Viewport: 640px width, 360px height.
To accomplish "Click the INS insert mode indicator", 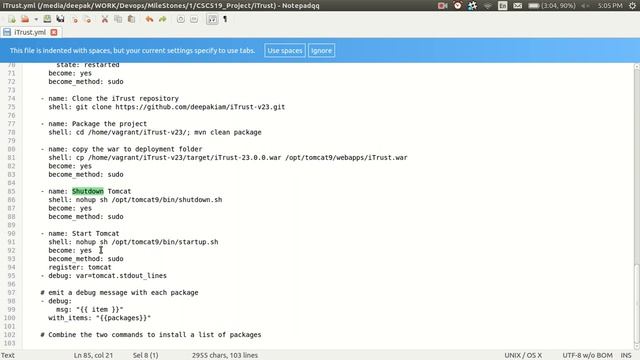I will 626,356.
